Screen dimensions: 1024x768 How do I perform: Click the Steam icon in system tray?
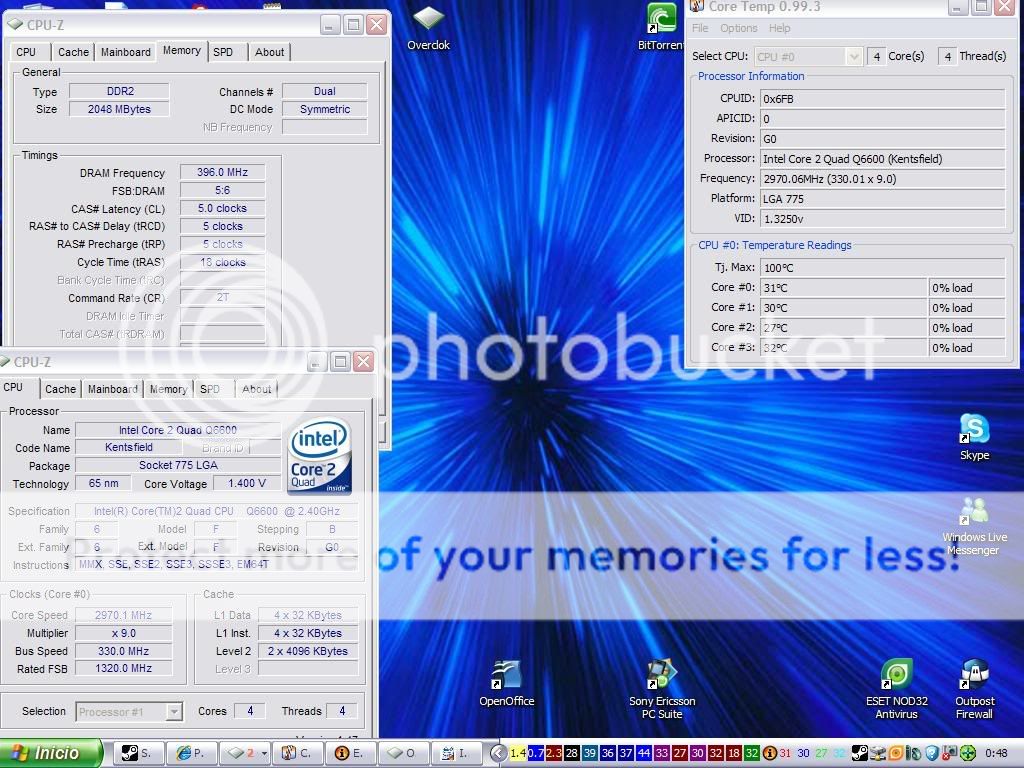click(860, 753)
